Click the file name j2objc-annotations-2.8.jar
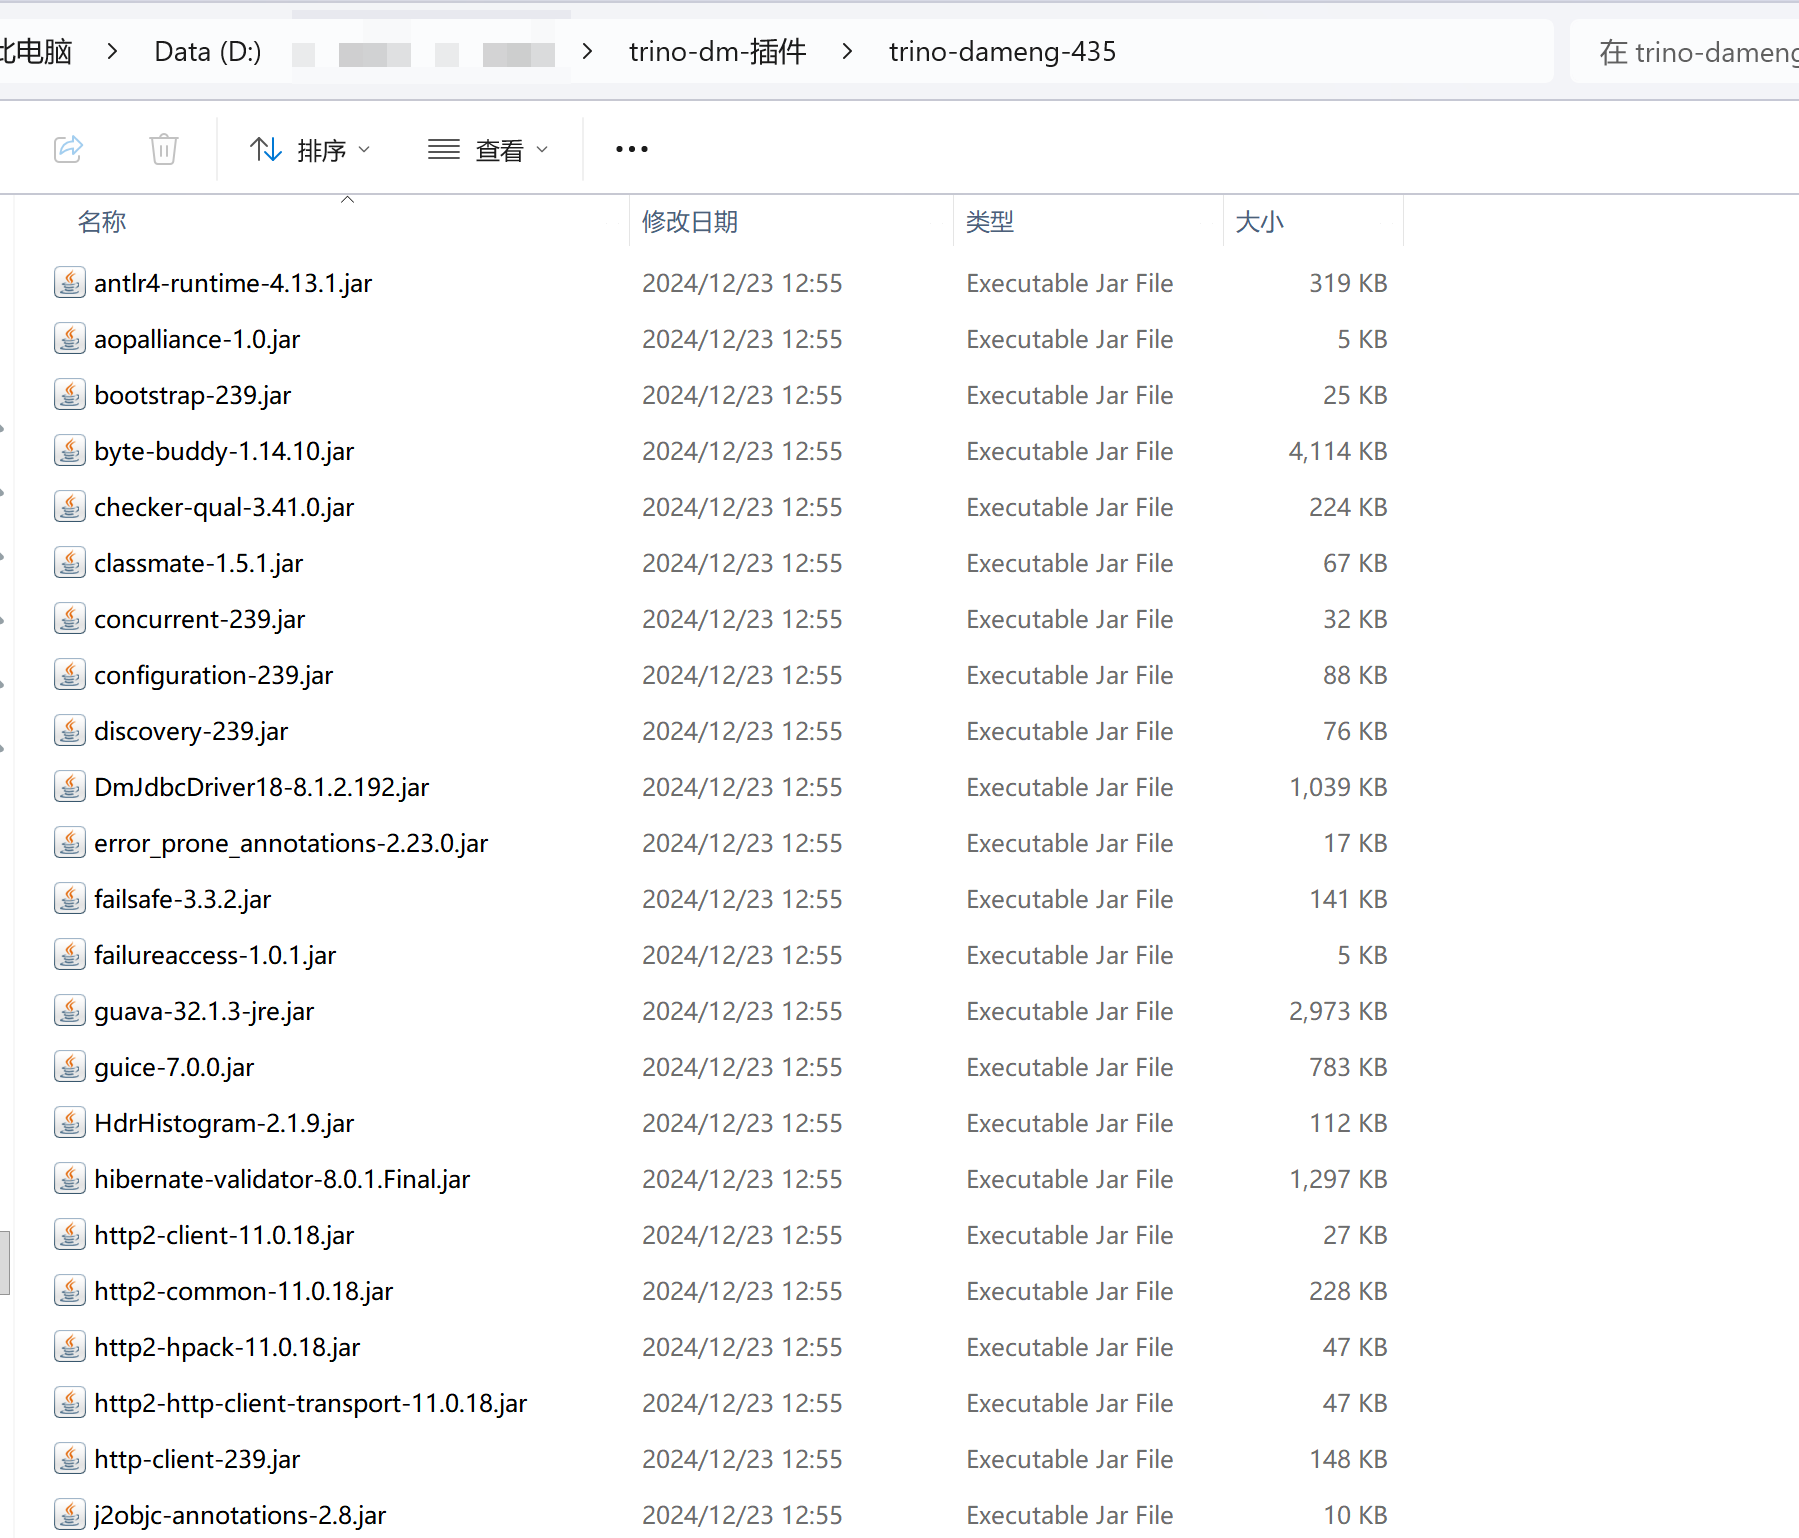Image resolution: width=1799 pixels, height=1538 pixels. [240, 1516]
